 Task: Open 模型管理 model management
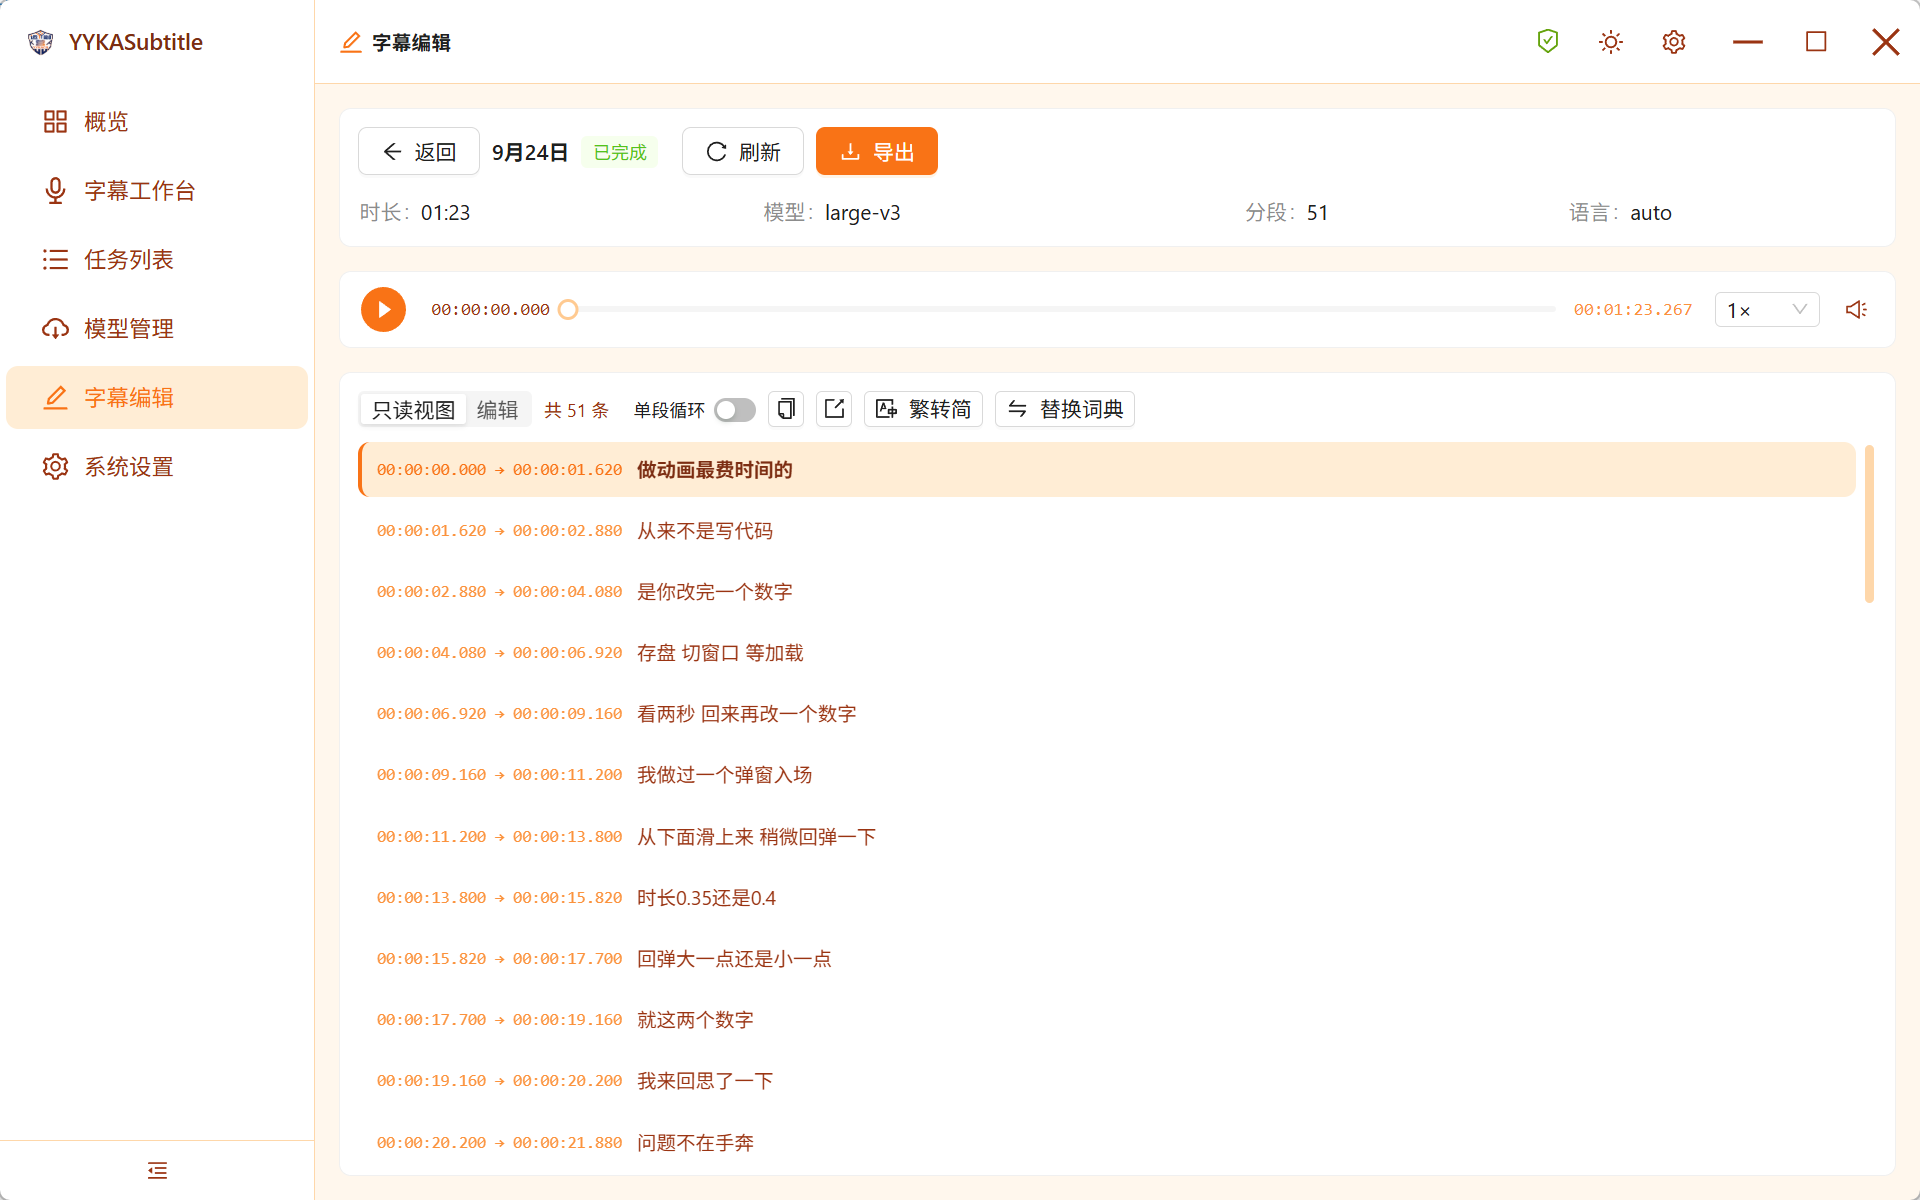click(x=156, y=329)
